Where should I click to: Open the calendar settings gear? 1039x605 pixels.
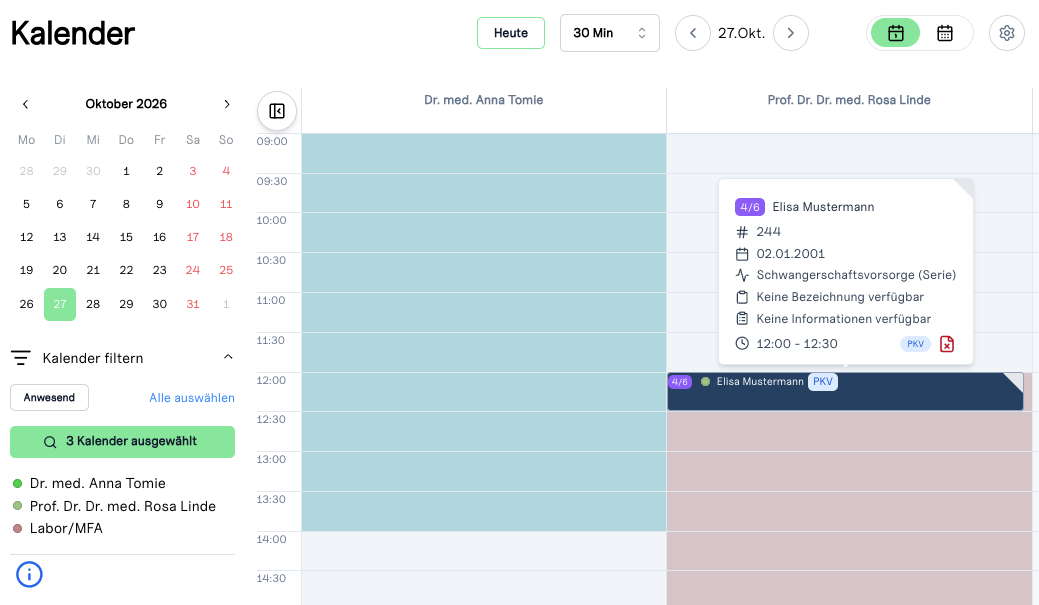coord(1007,33)
